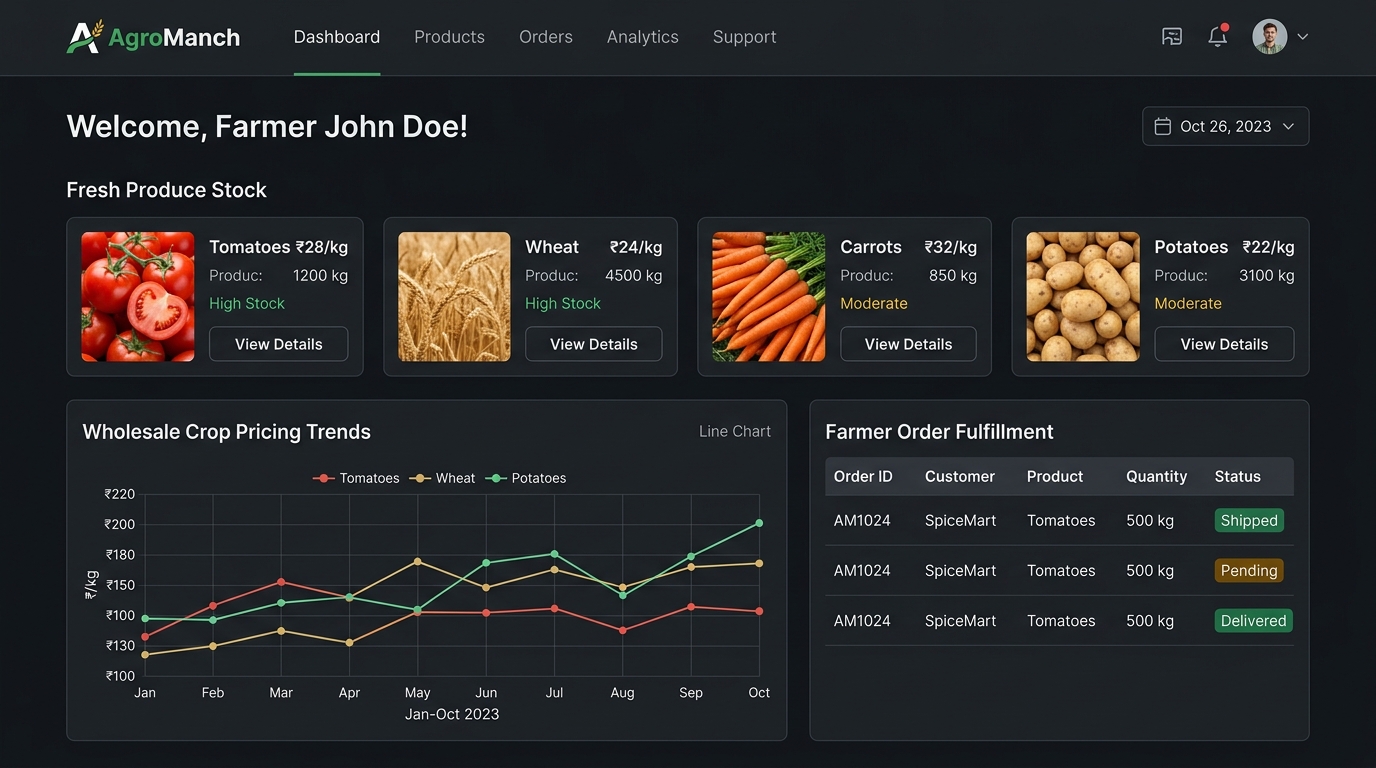Click the Pending status badge
The height and width of the screenshot is (768, 1376).
tap(1249, 570)
